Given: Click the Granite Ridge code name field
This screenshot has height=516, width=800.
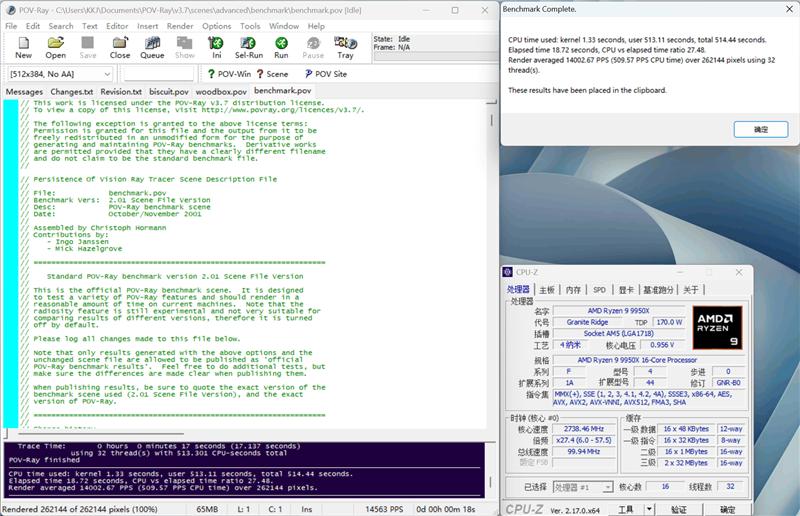Looking at the screenshot, I should tap(587, 322).
